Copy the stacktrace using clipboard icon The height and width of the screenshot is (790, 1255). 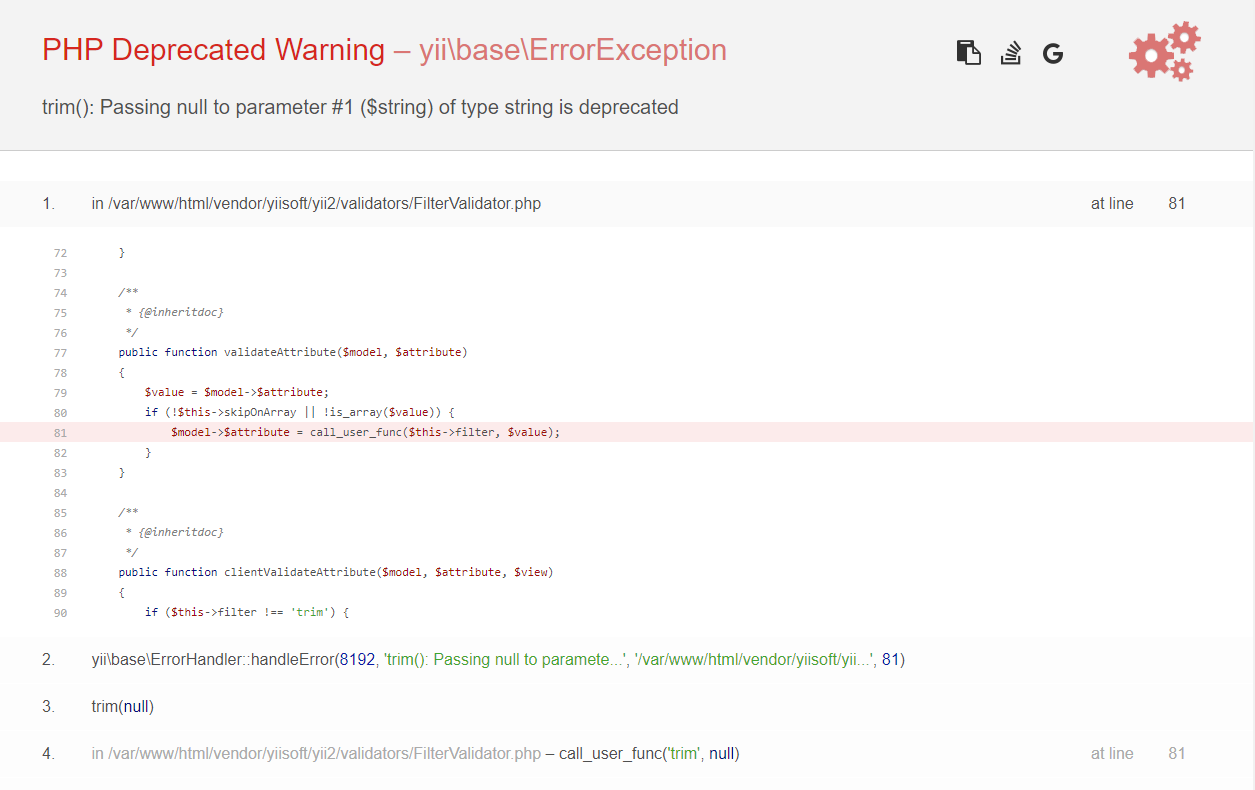pyautogui.click(x=968, y=53)
